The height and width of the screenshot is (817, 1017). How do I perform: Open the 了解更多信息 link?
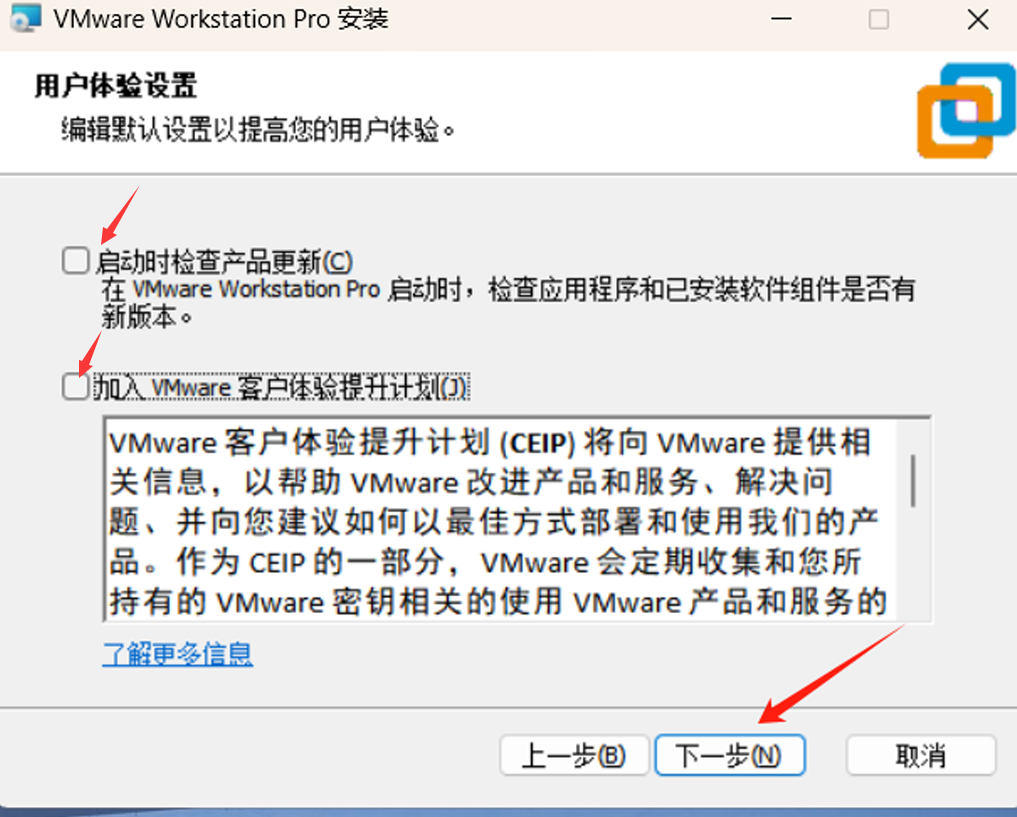[178, 654]
